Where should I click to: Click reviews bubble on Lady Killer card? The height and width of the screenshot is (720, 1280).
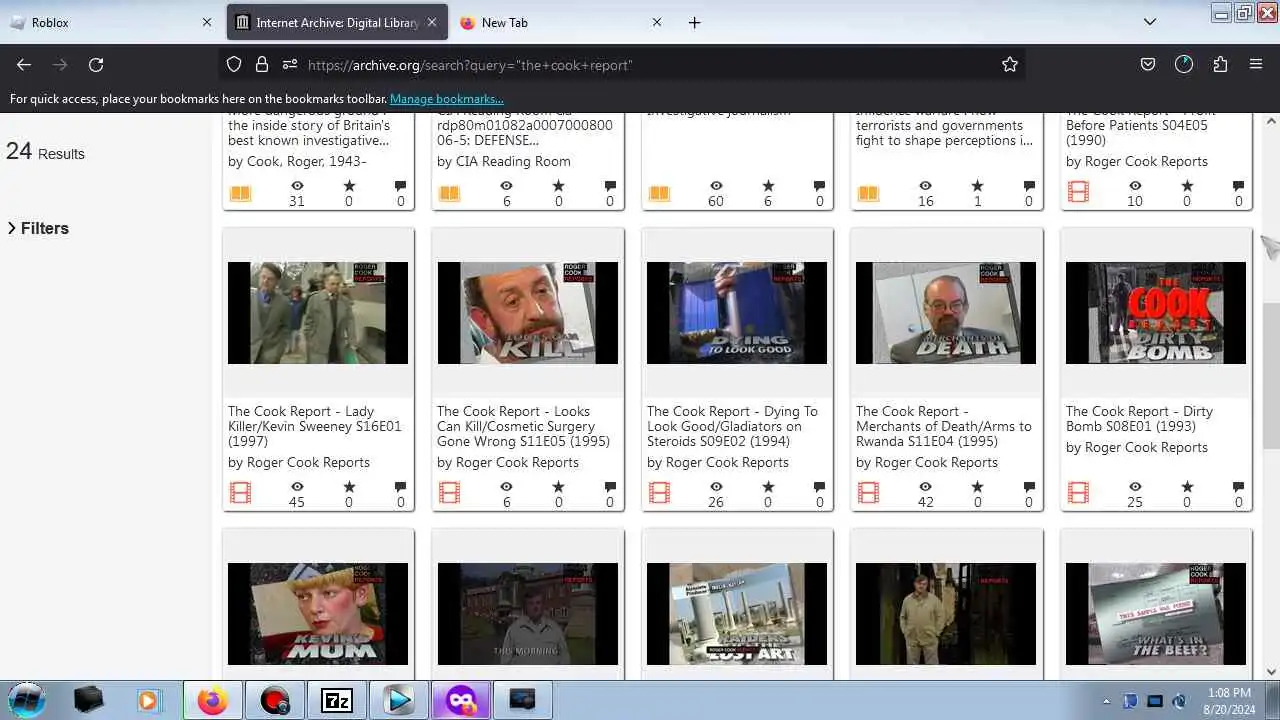[x=401, y=487]
